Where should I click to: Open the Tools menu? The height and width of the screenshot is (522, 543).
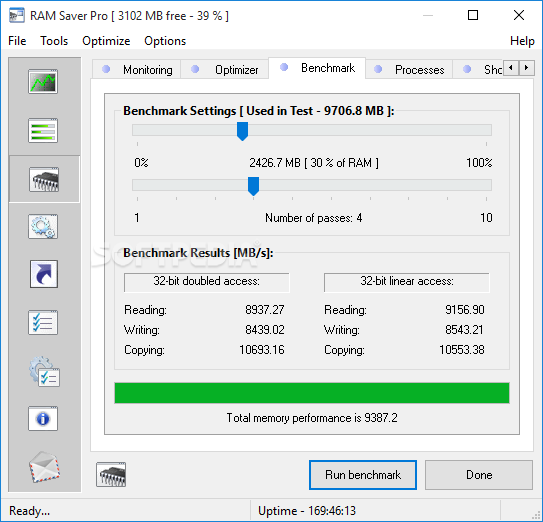point(54,41)
